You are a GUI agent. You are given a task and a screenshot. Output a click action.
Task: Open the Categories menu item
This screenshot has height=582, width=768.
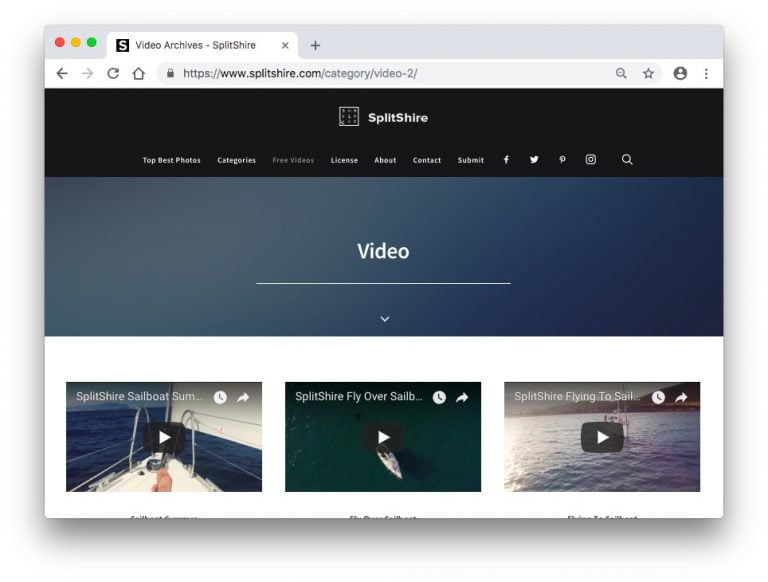pyautogui.click(x=236, y=160)
